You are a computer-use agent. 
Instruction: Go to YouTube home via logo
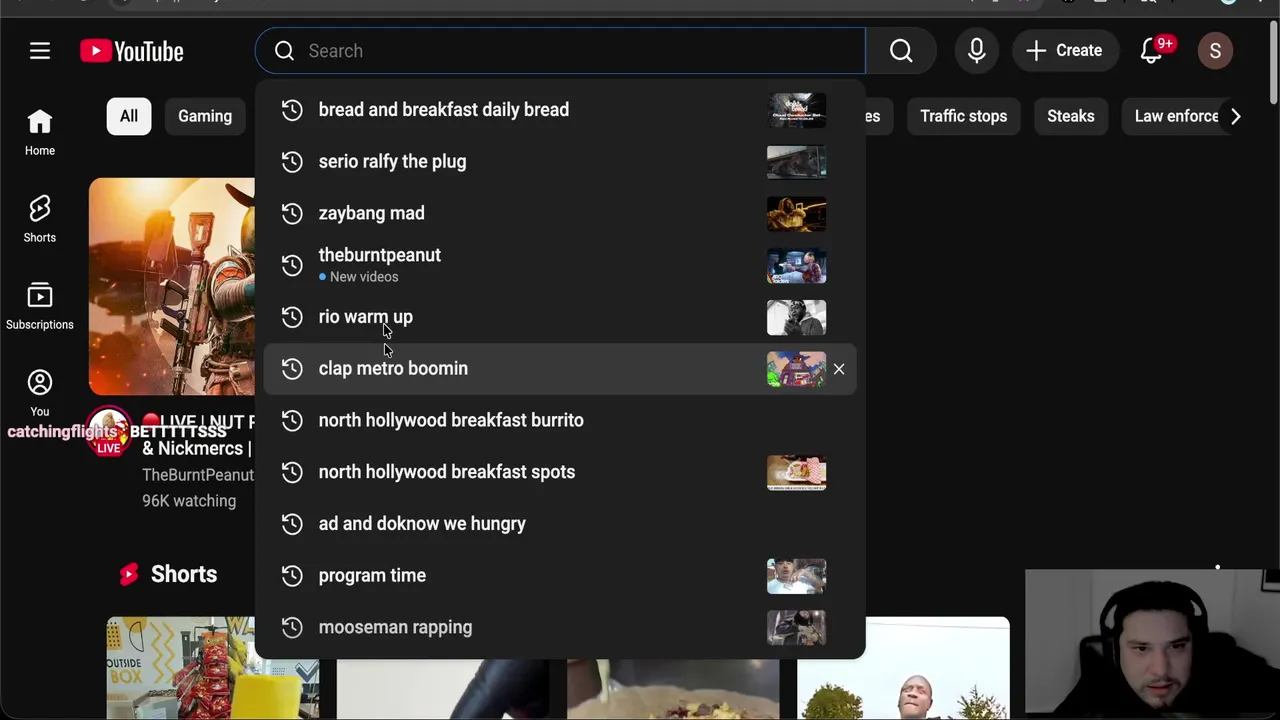pos(132,51)
